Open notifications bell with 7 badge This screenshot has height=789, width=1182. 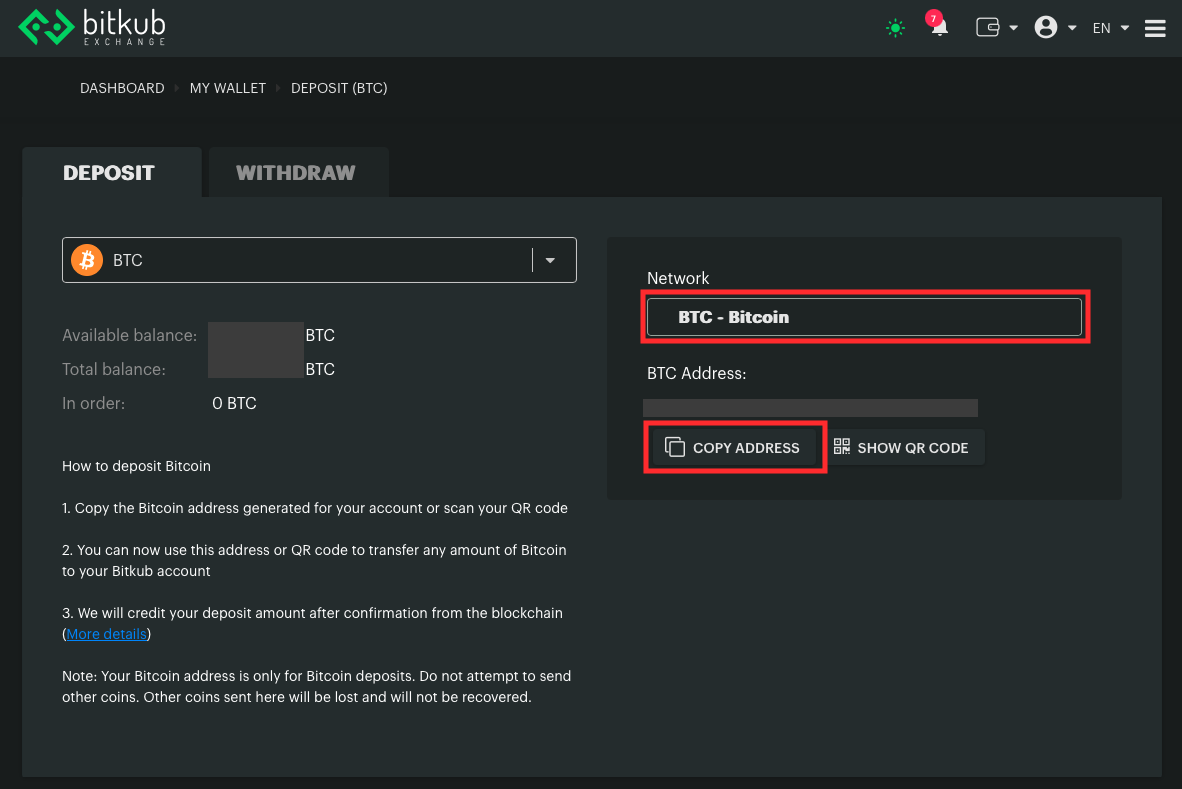[x=939, y=26]
